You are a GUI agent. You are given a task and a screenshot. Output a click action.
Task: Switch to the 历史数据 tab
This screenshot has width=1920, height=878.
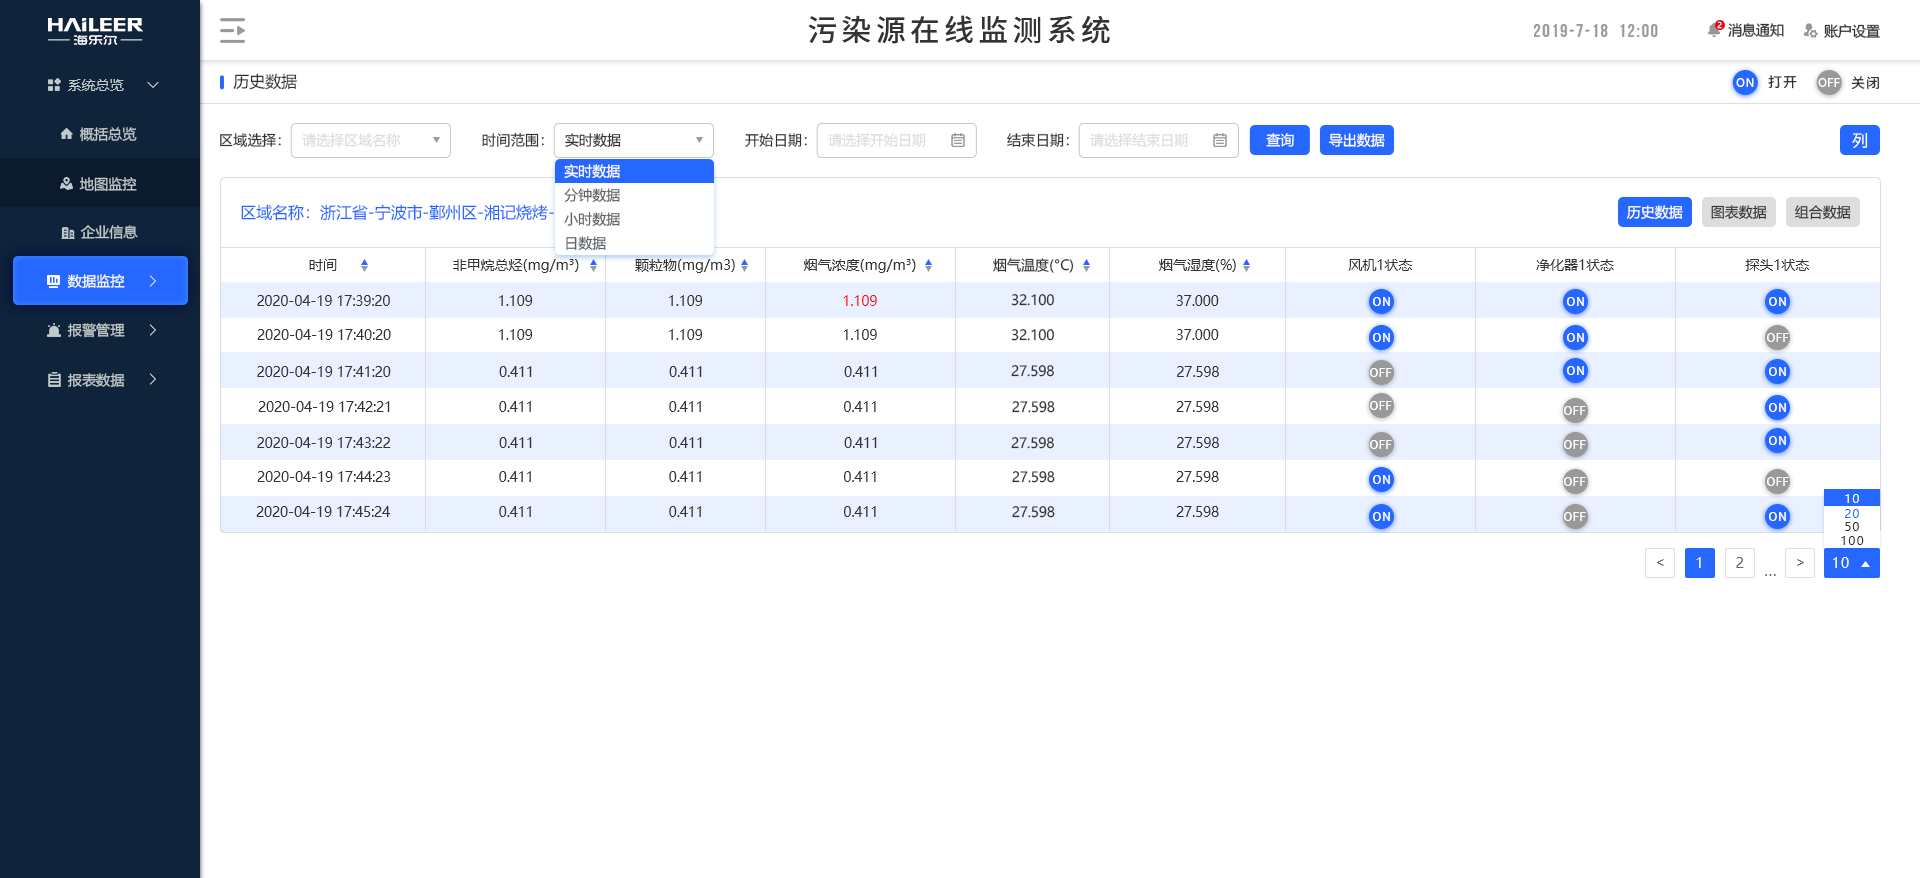click(1655, 212)
